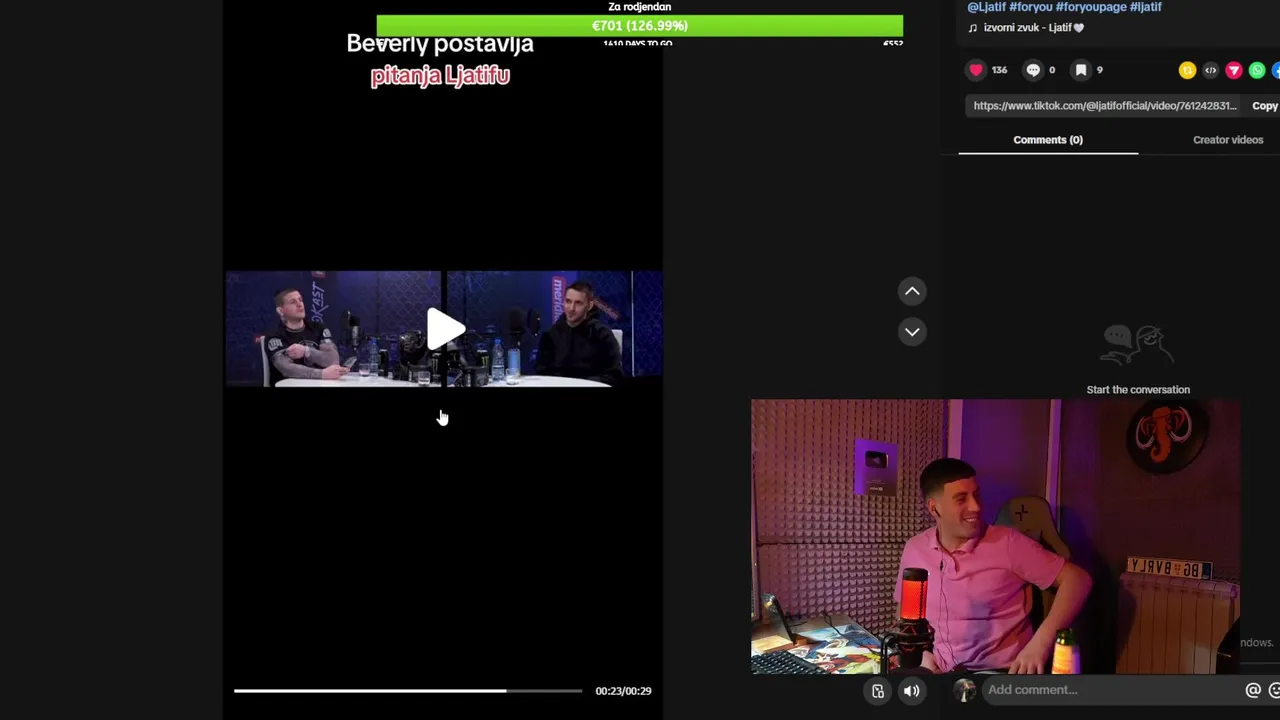Share to WhatsApp icon
1280x720 pixels.
click(1257, 70)
